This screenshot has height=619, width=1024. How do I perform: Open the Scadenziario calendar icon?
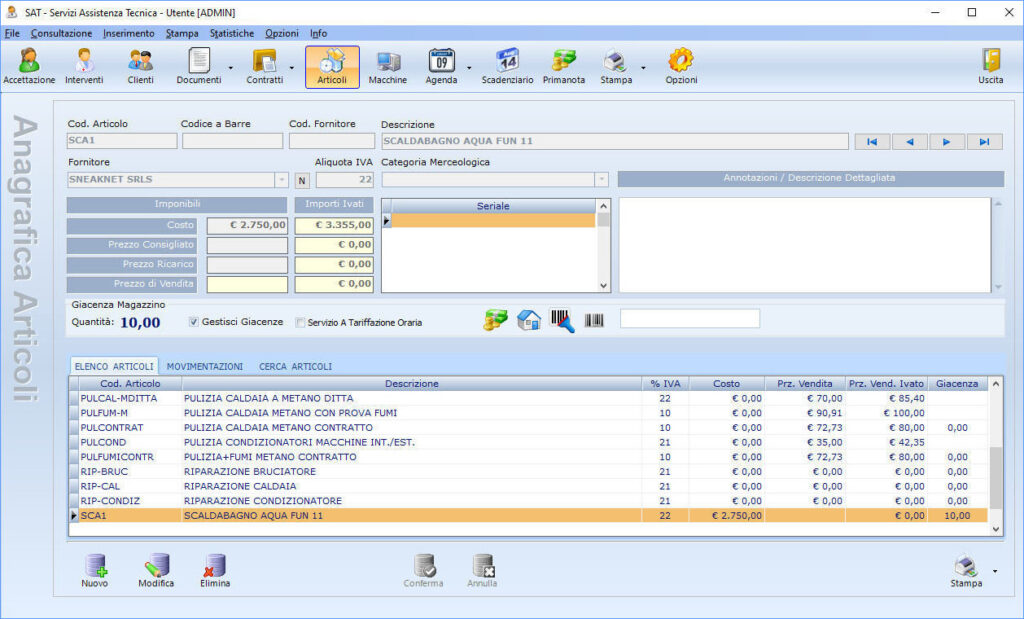[x=507, y=67]
